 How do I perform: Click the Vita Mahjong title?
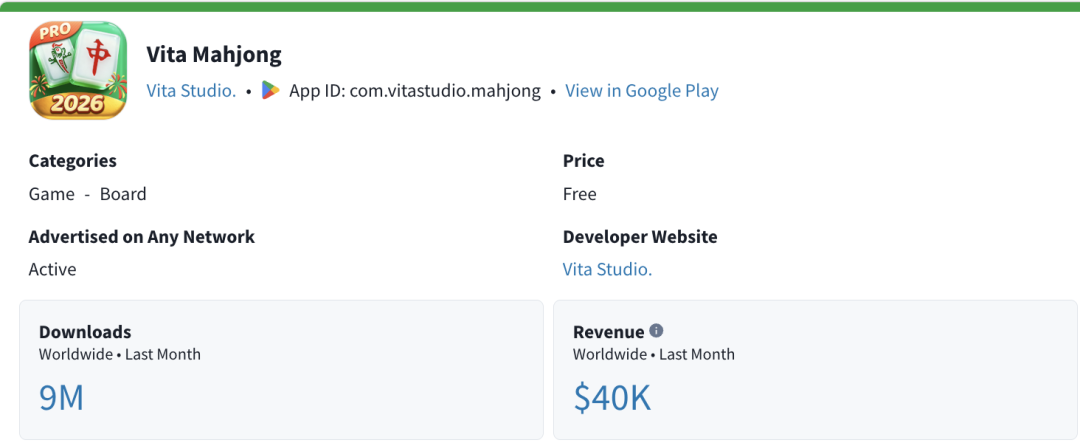214,54
